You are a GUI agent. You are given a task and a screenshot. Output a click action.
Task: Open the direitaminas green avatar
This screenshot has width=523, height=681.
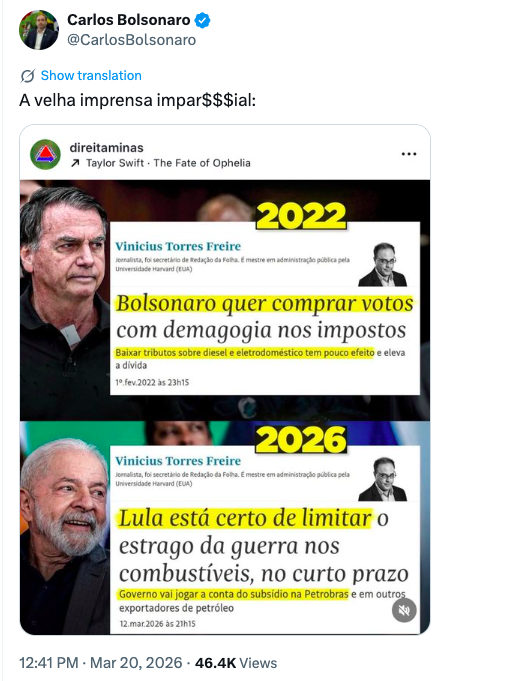click(x=45, y=154)
